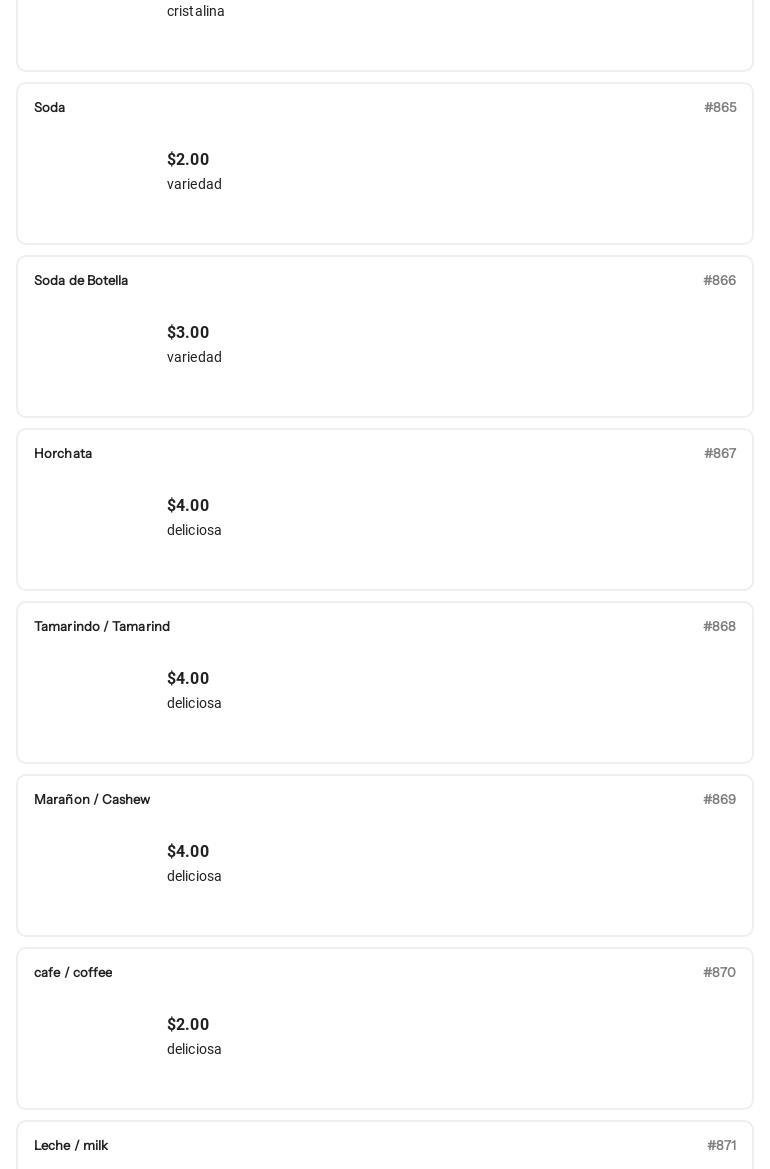Open the Soda de Botella item

(x=81, y=280)
